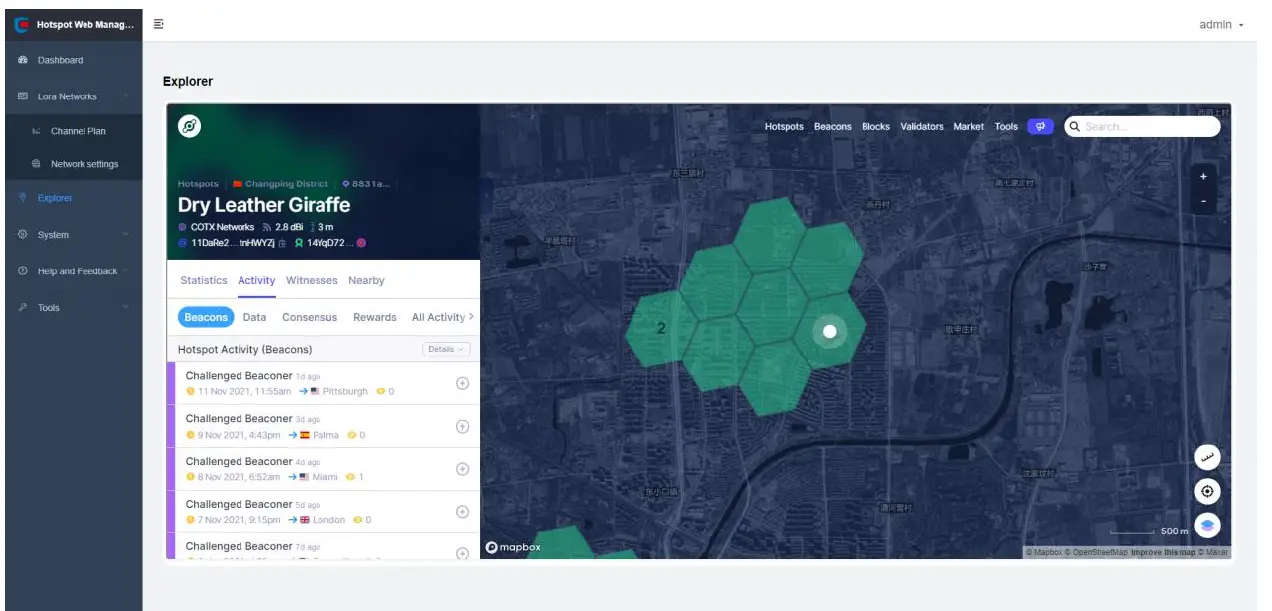Click the search magnifier icon
This screenshot has height=611, width=1272.
pyautogui.click(x=1075, y=127)
